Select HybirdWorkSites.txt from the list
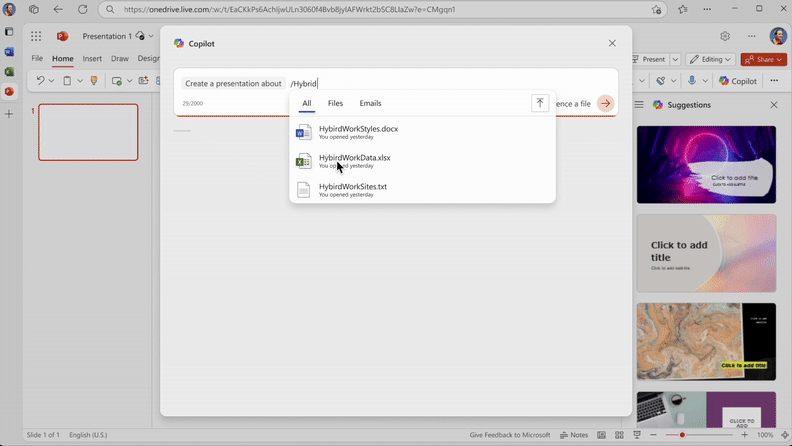 [x=422, y=190]
